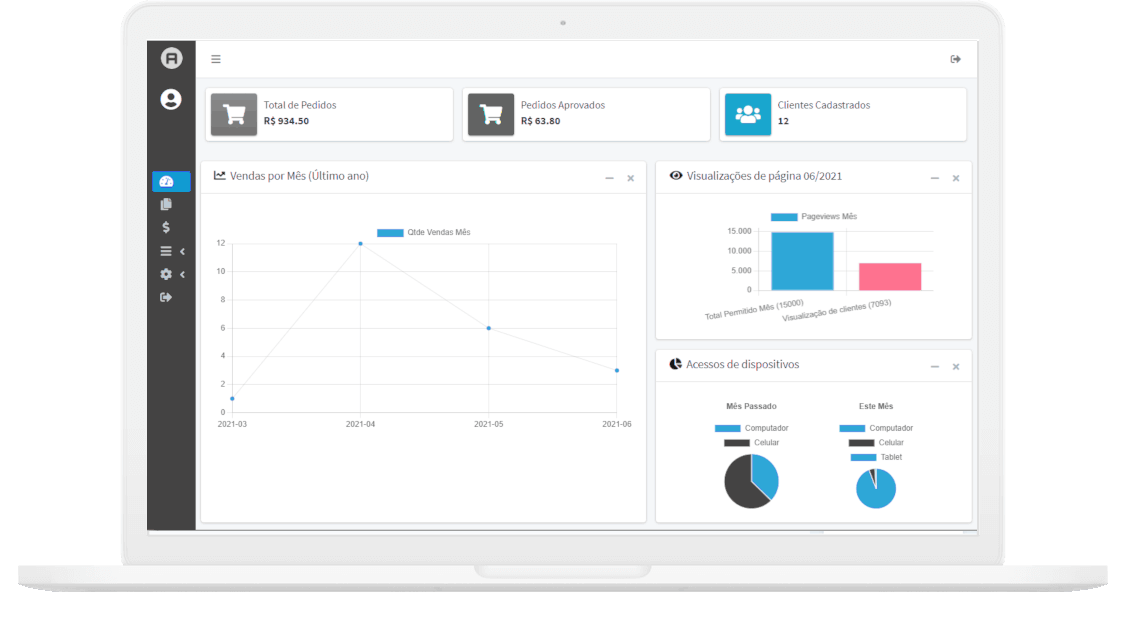Click the 2021-03 data point on sales chart
Screen dimensions: 1126x630
pos(232,399)
